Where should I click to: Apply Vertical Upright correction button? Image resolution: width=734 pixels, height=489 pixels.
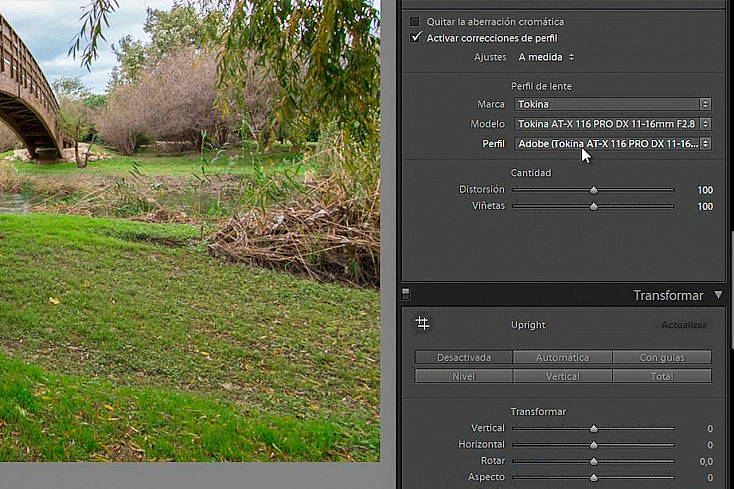coord(562,376)
